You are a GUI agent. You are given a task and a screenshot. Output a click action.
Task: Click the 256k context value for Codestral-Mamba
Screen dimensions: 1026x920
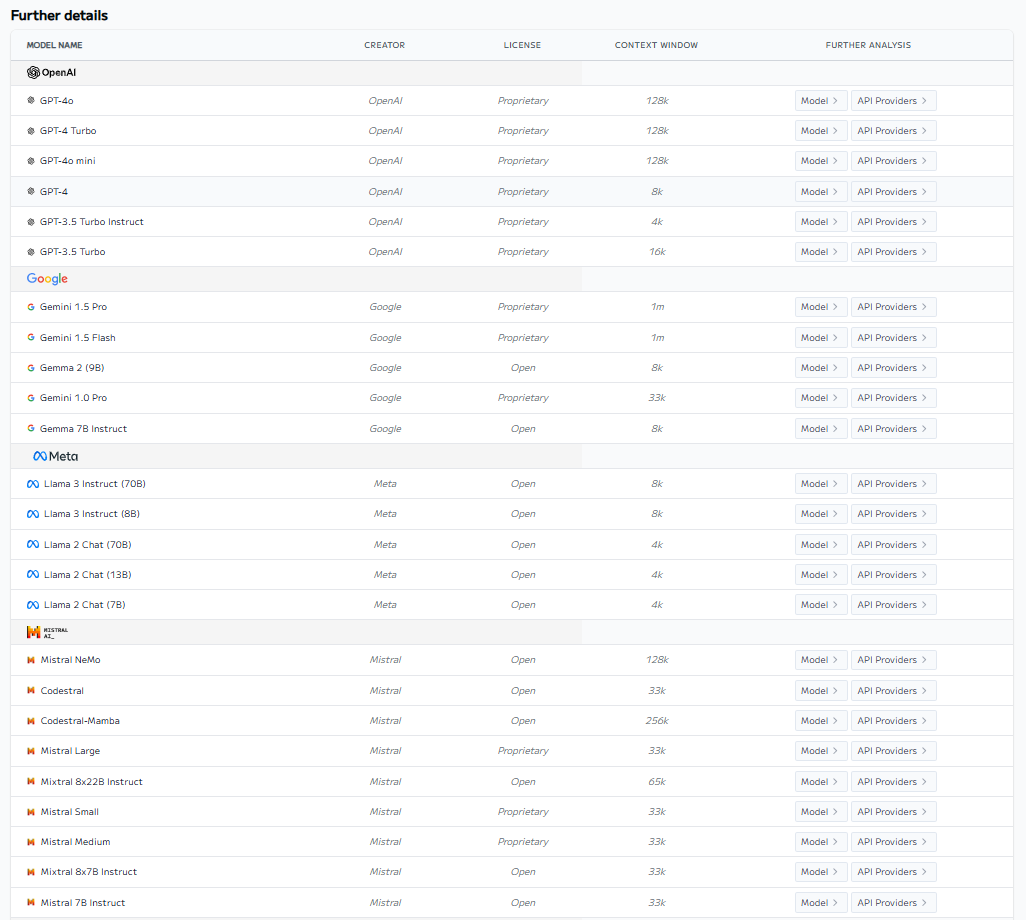pos(657,720)
